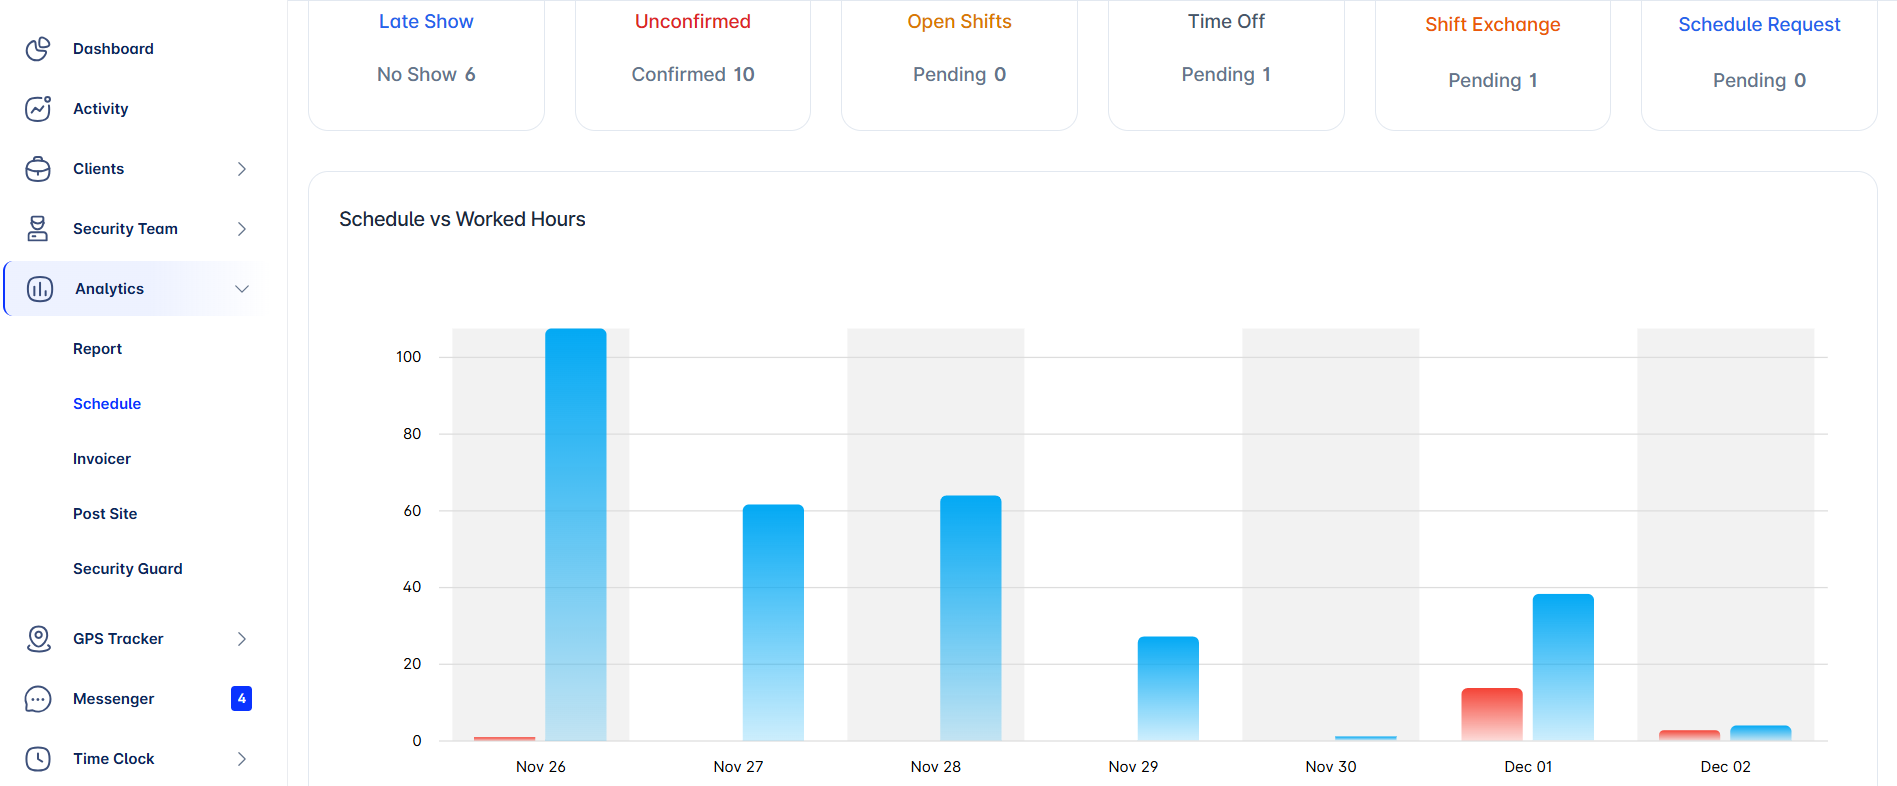Click the Analytics bar chart icon
The image size is (1897, 786).
40,289
